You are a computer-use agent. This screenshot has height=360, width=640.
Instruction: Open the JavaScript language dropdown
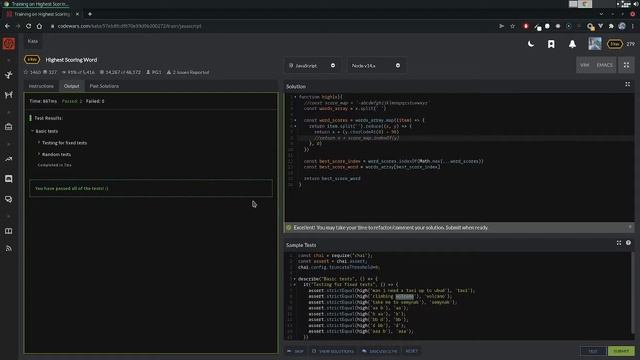tap(312, 66)
